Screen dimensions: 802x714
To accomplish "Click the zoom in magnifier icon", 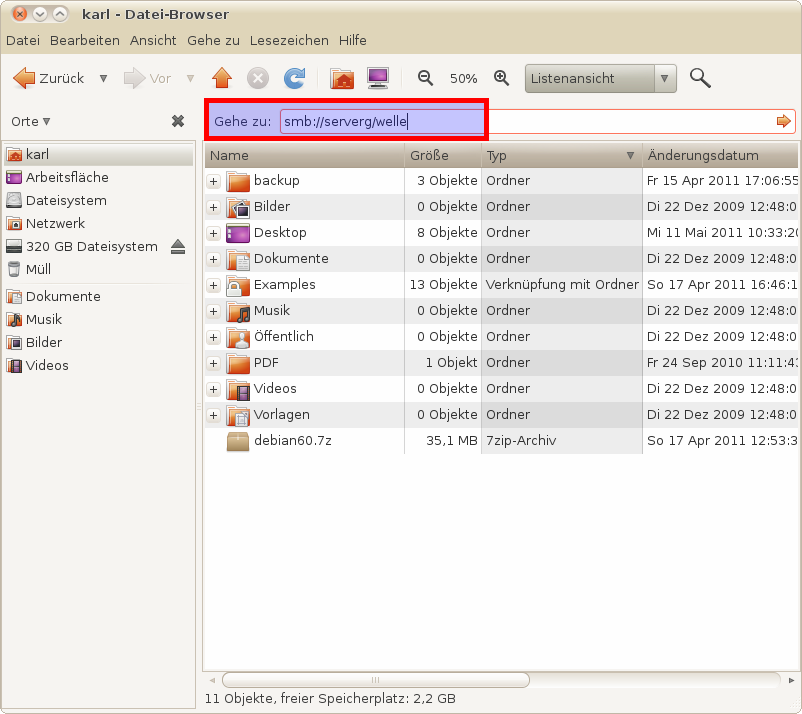I will click(502, 78).
